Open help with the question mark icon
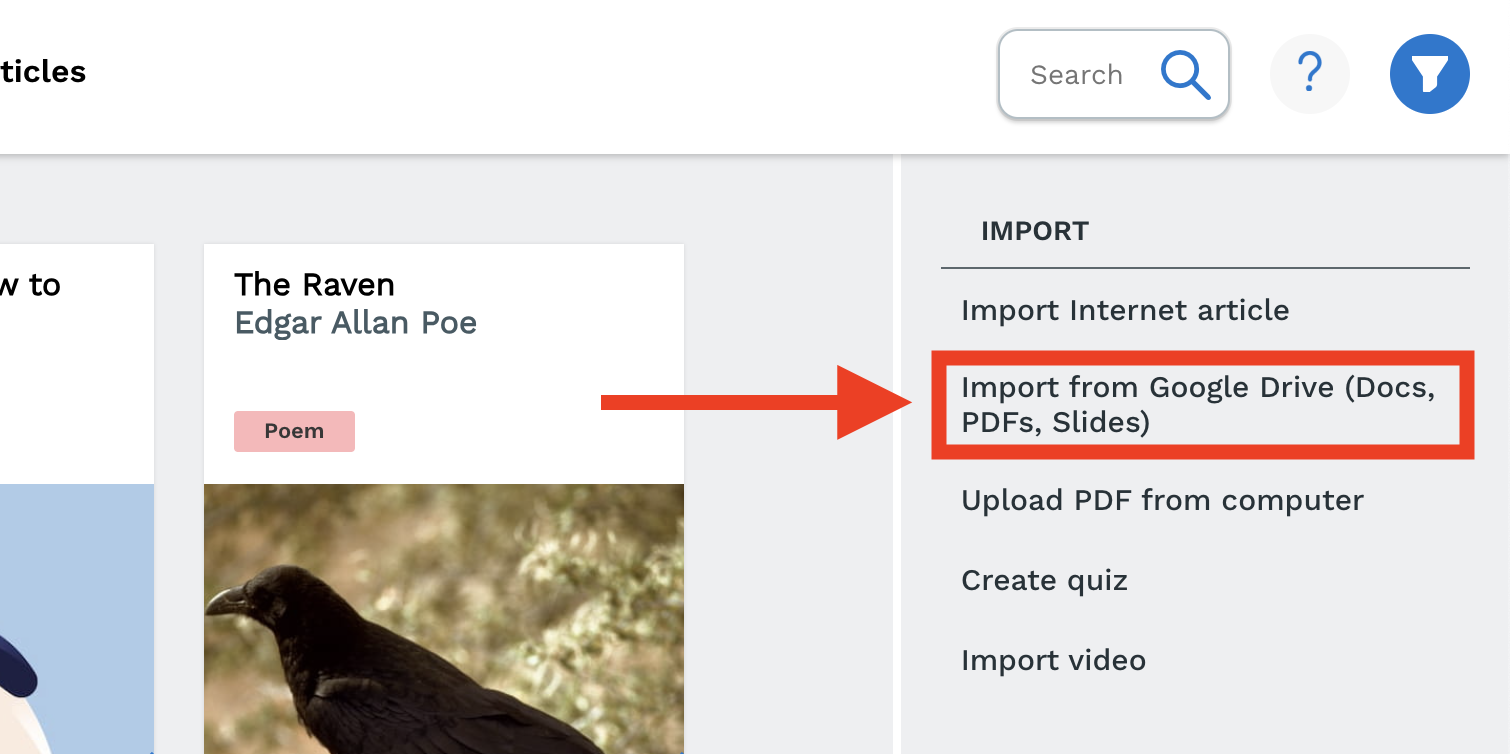The width and height of the screenshot is (1510, 754). (1309, 74)
